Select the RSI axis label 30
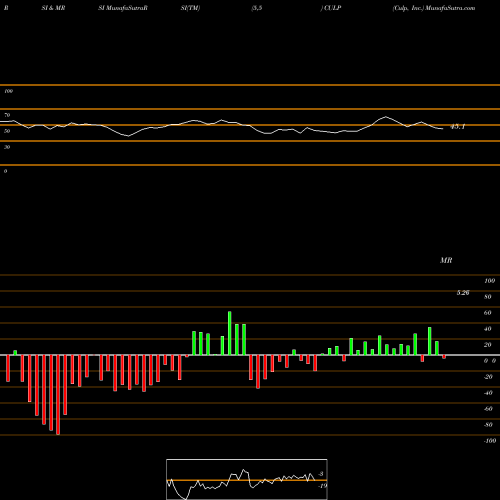The height and width of the screenshot is (500, 500). pyautogui.click(x=7, y=147)
